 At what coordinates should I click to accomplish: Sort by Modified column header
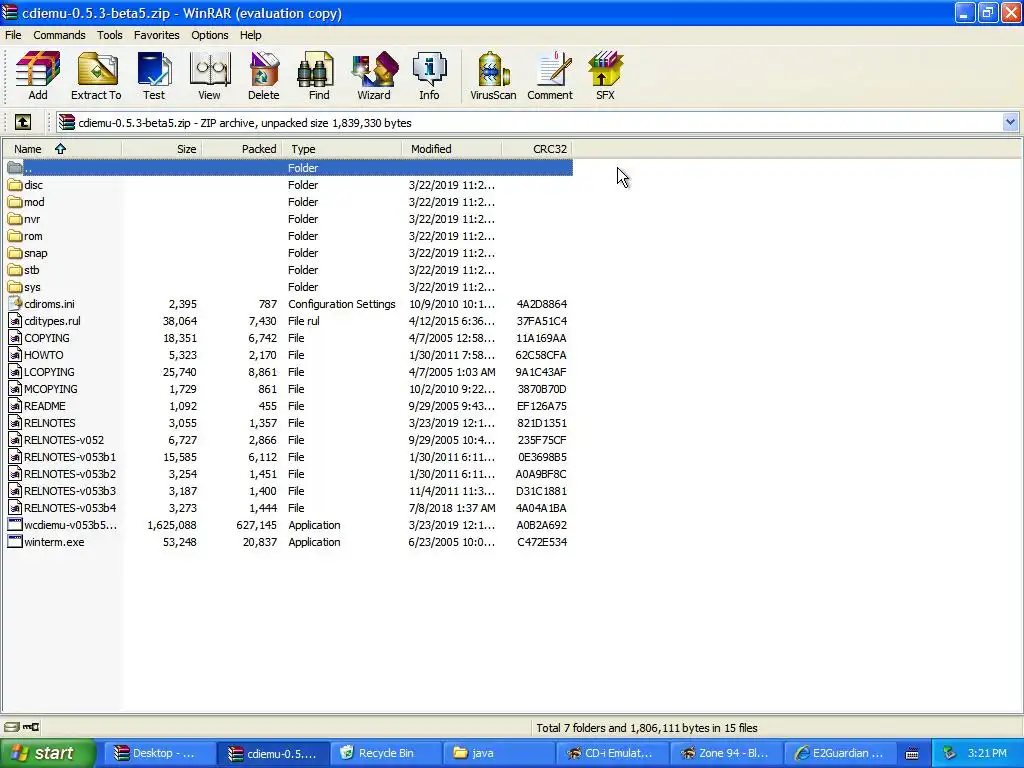point(452,149)
